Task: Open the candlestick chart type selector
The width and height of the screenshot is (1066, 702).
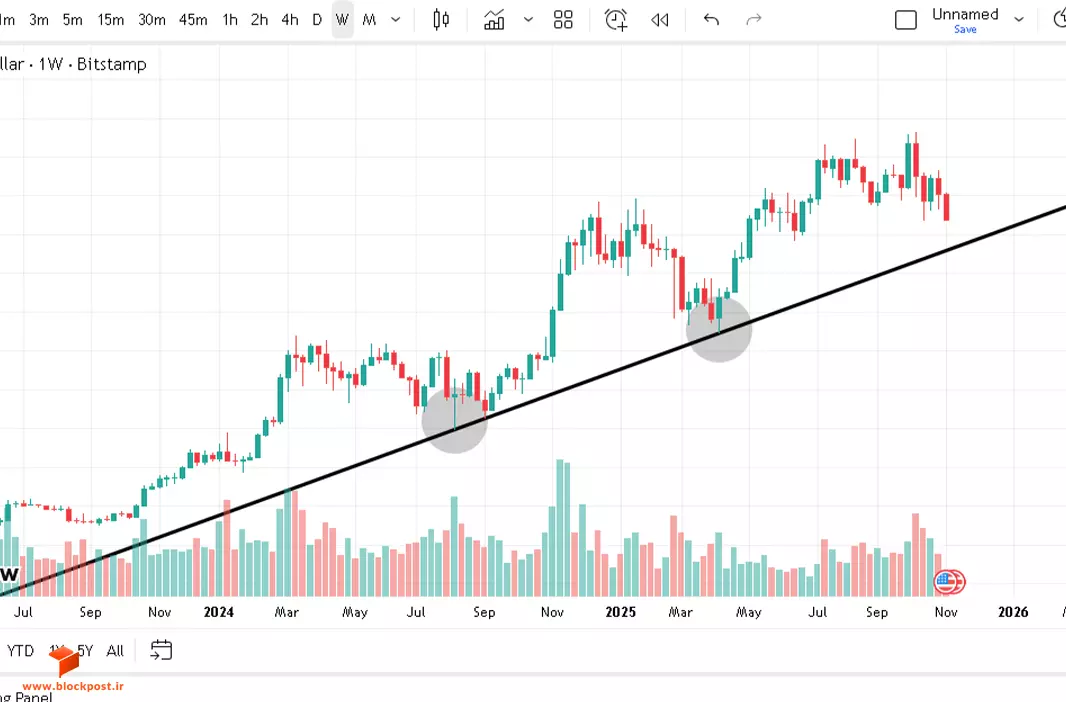Action: click(441, 20)
